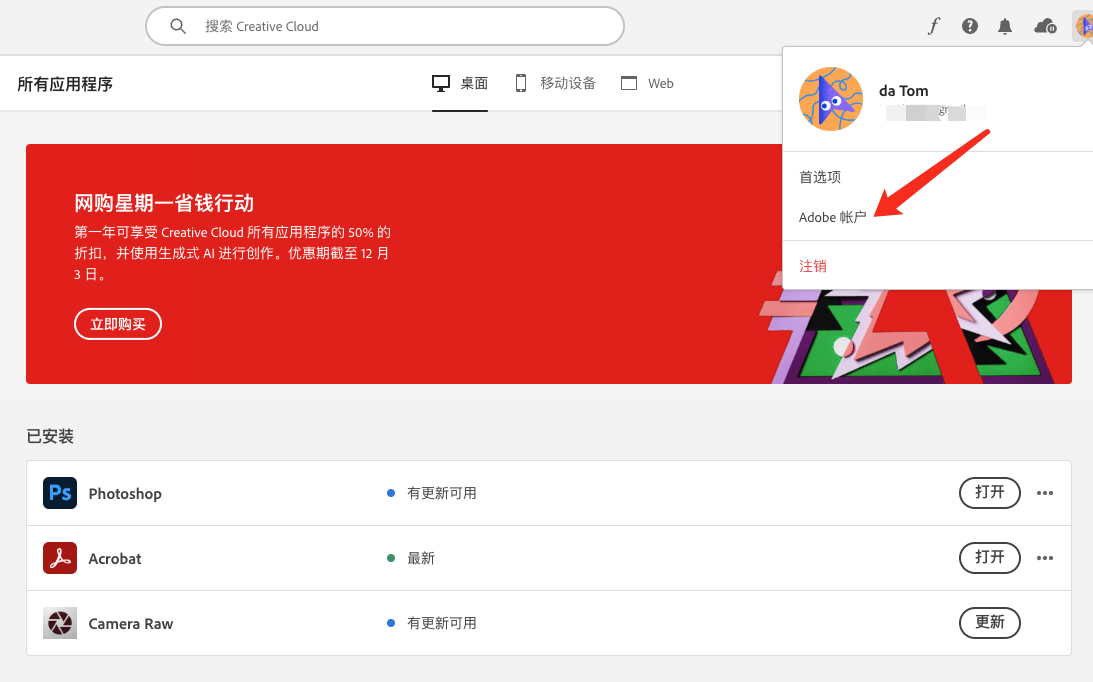Image resolution: width=1093 pixels, height=682 pixels.
Task: Switch to the Web tab
Action: [647, 84]
